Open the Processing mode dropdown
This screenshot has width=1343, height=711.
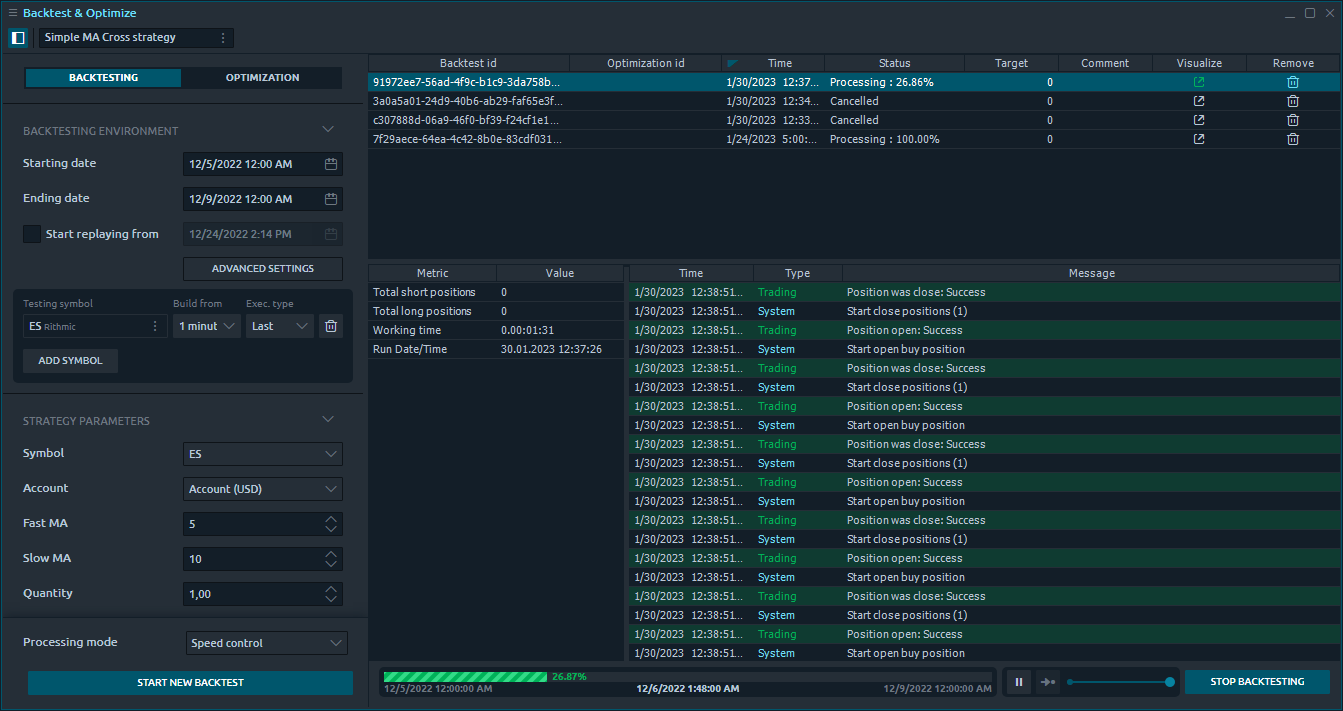[266, 643]
